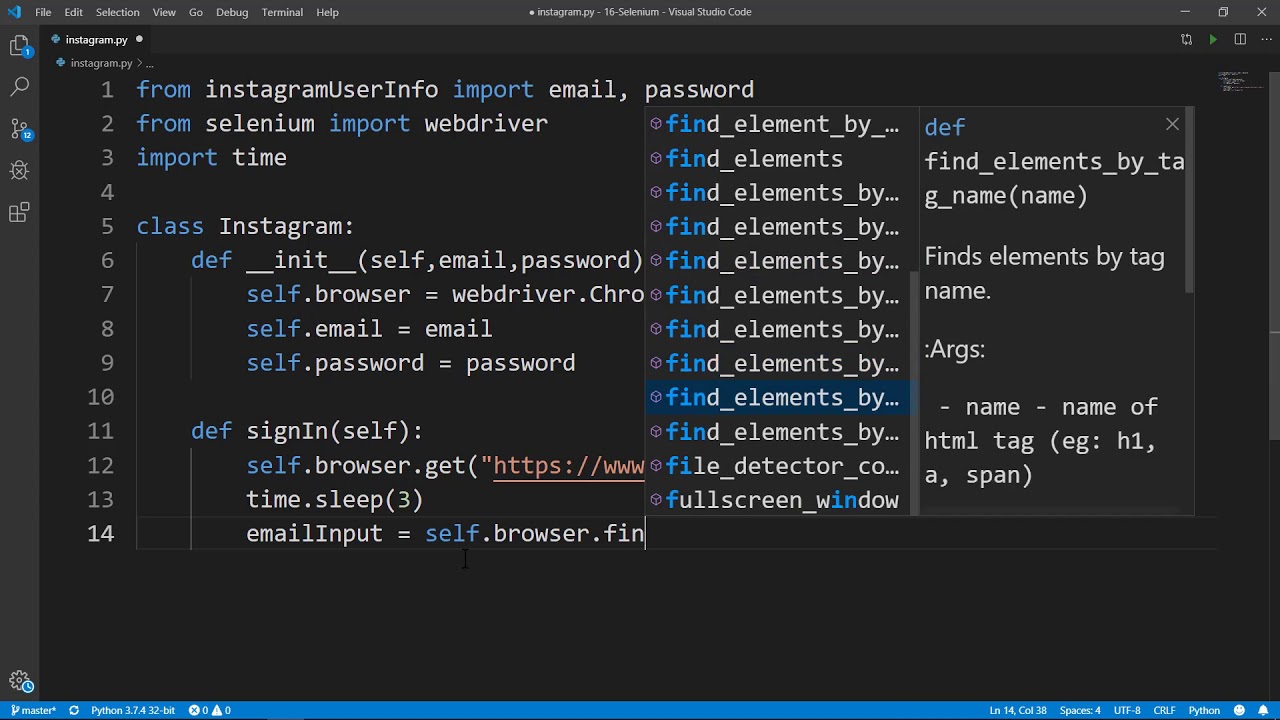Choose the fullscreen_window suggestion
Image resolution: width=1280 pixels, height=720 pixels.
click(779, 500)
